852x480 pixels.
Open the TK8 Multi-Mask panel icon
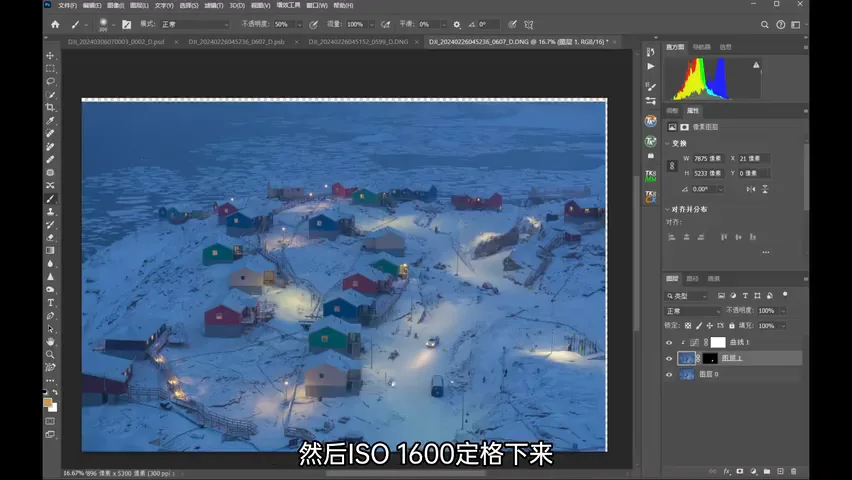click(x=650, y=176)
